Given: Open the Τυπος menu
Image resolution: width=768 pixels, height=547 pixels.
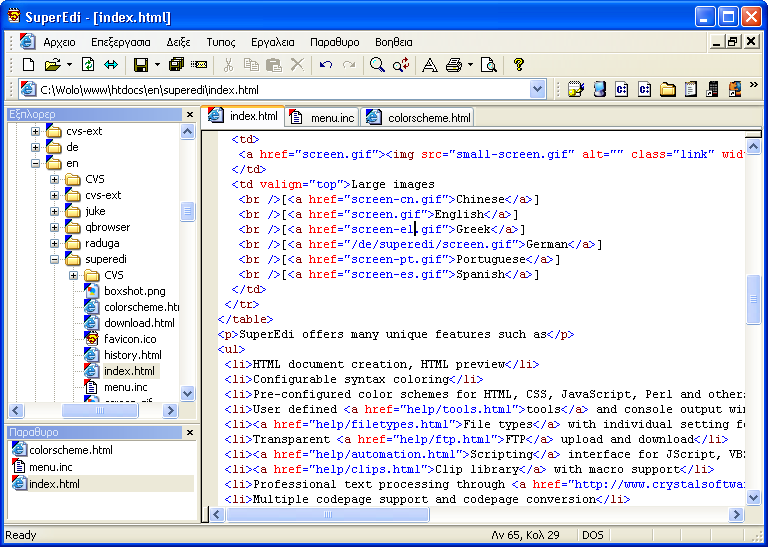Looking at the screenshot, I should click(x=221, y=42).
